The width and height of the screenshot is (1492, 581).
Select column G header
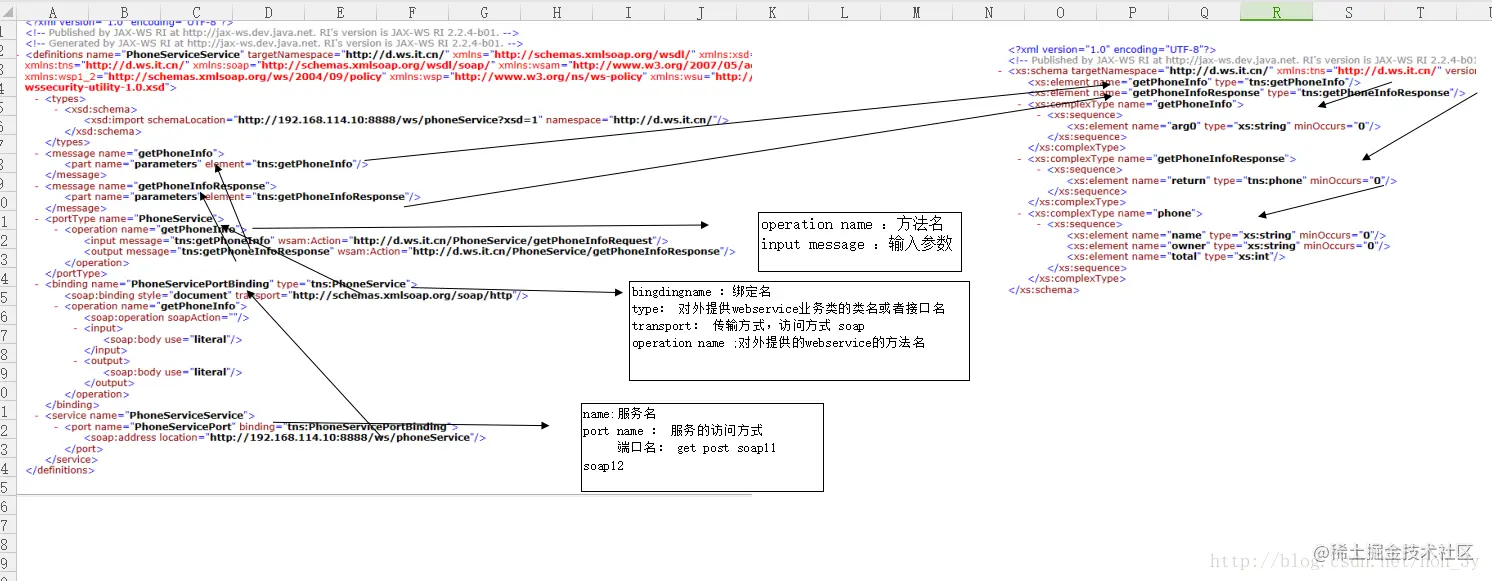(484, 11)
